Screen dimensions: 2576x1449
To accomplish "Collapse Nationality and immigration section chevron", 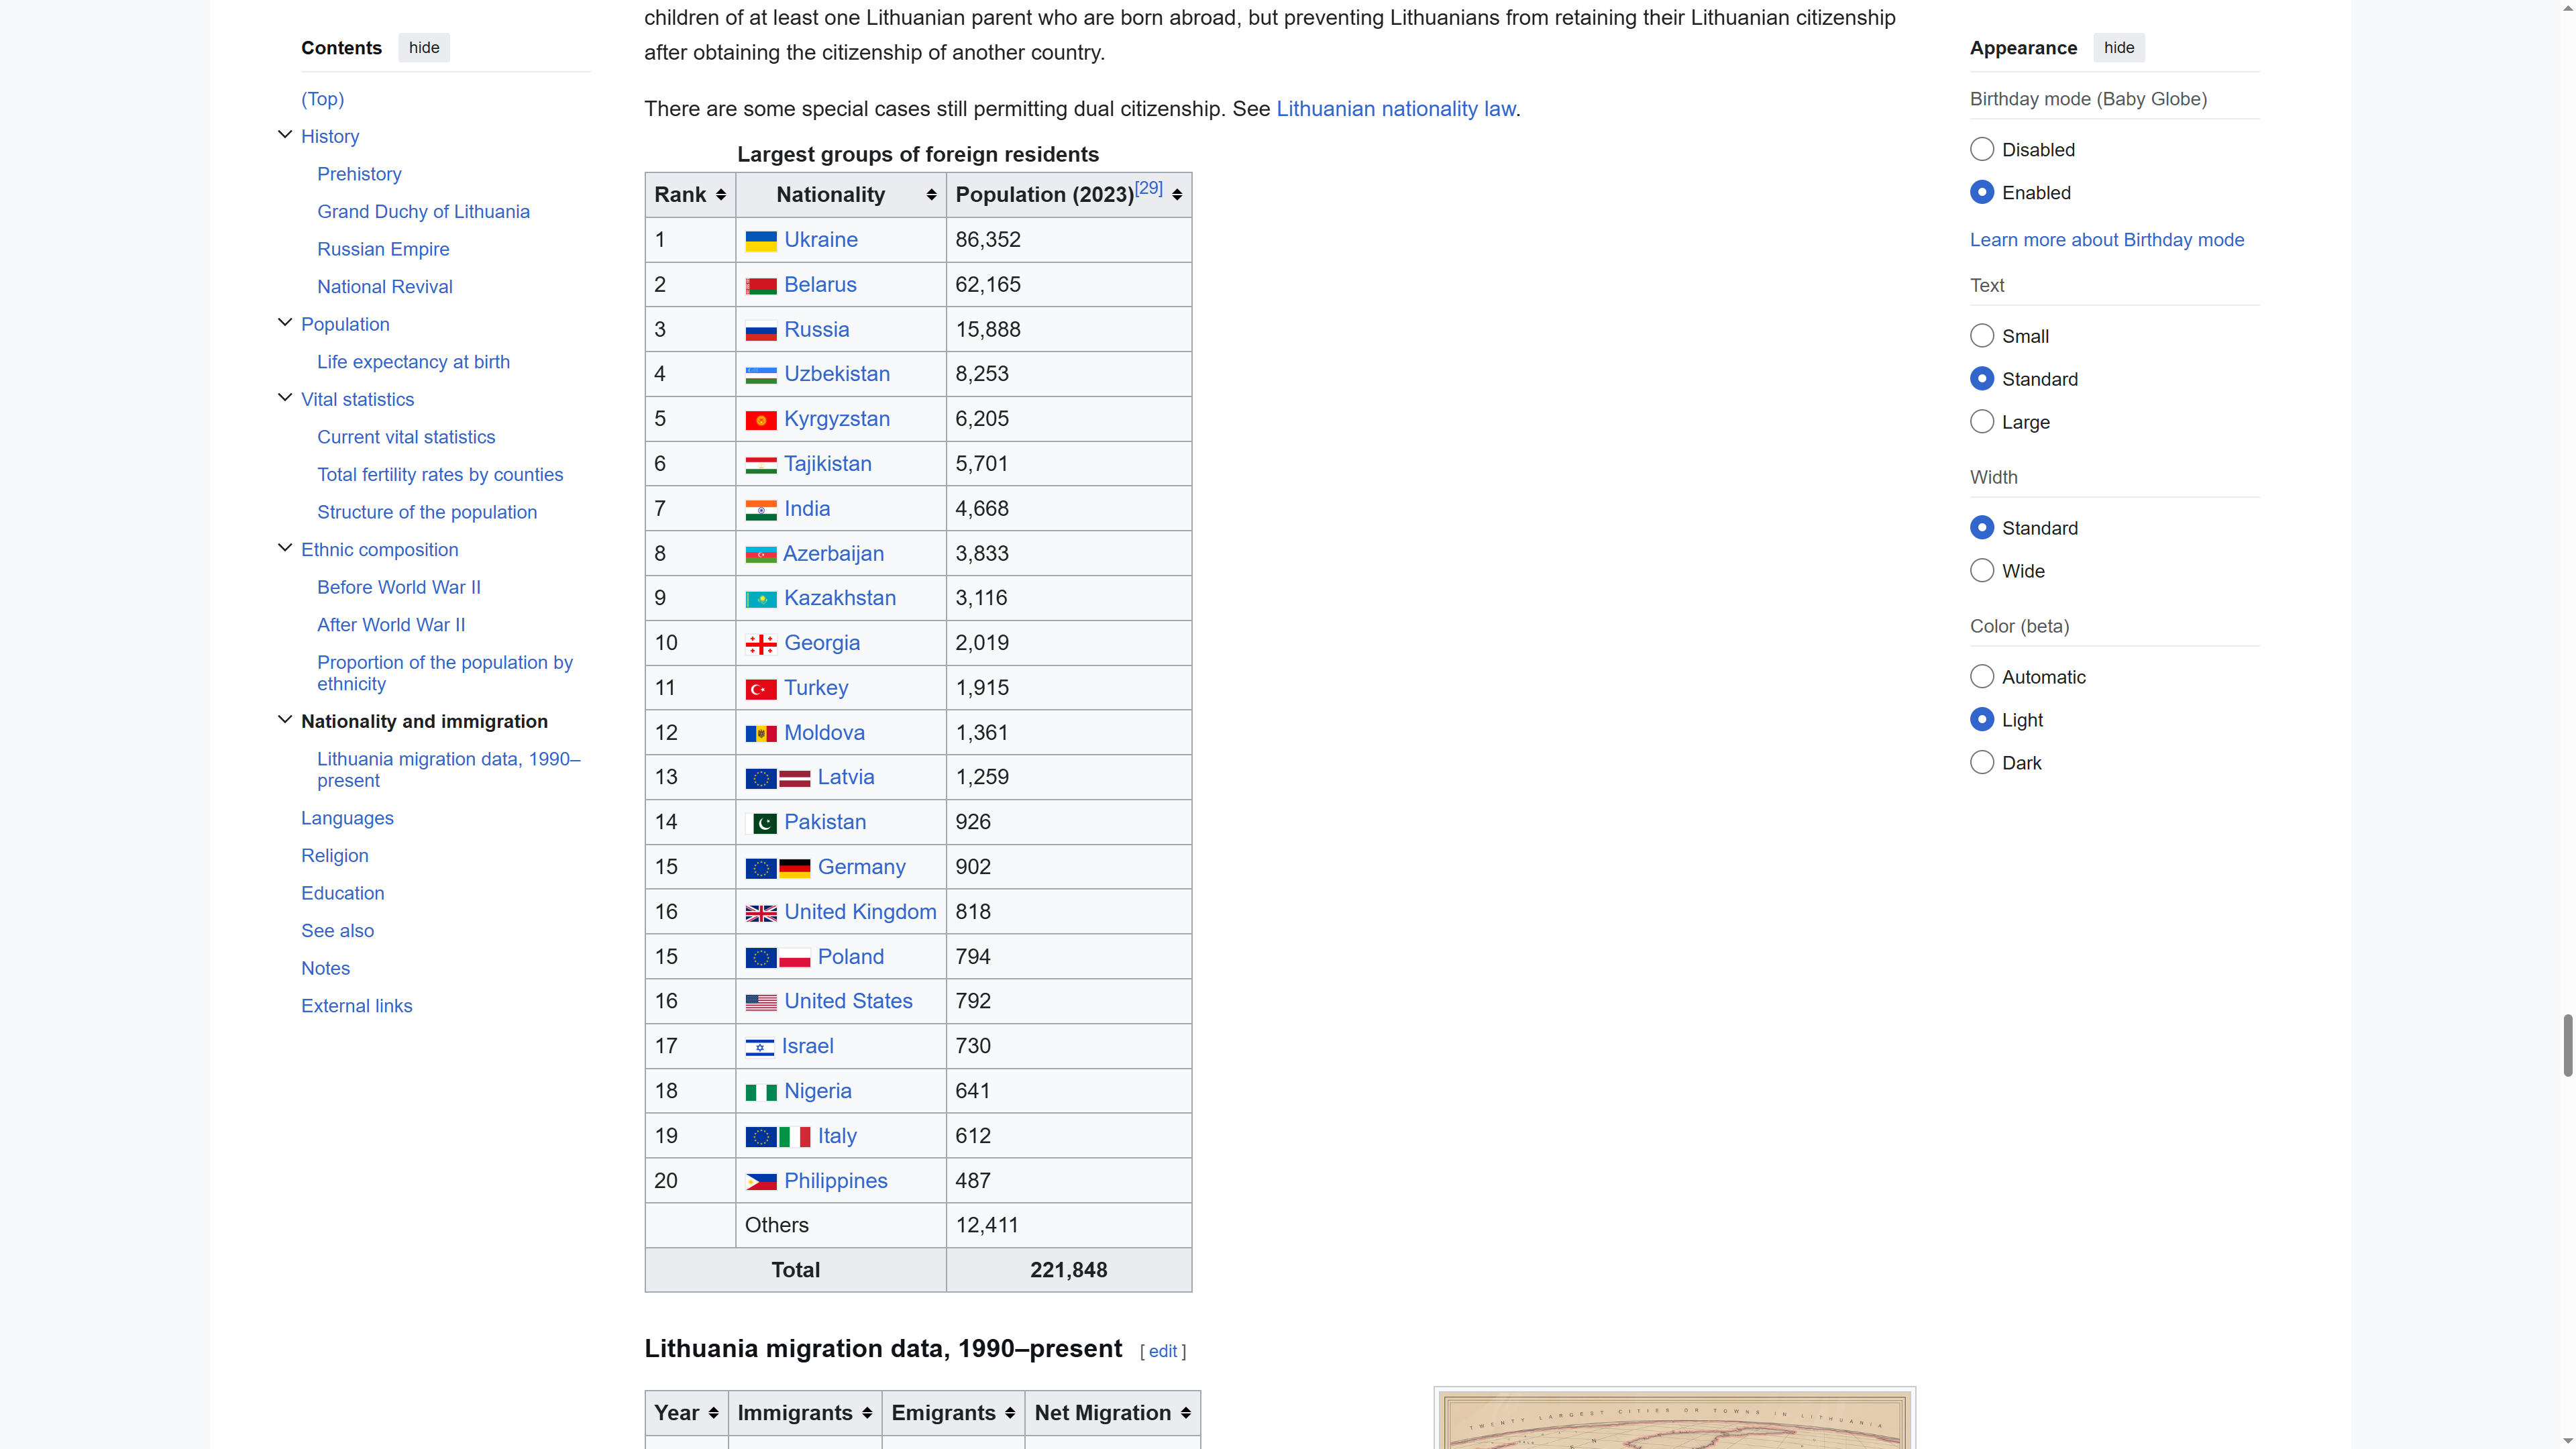I will coord(285,720).
